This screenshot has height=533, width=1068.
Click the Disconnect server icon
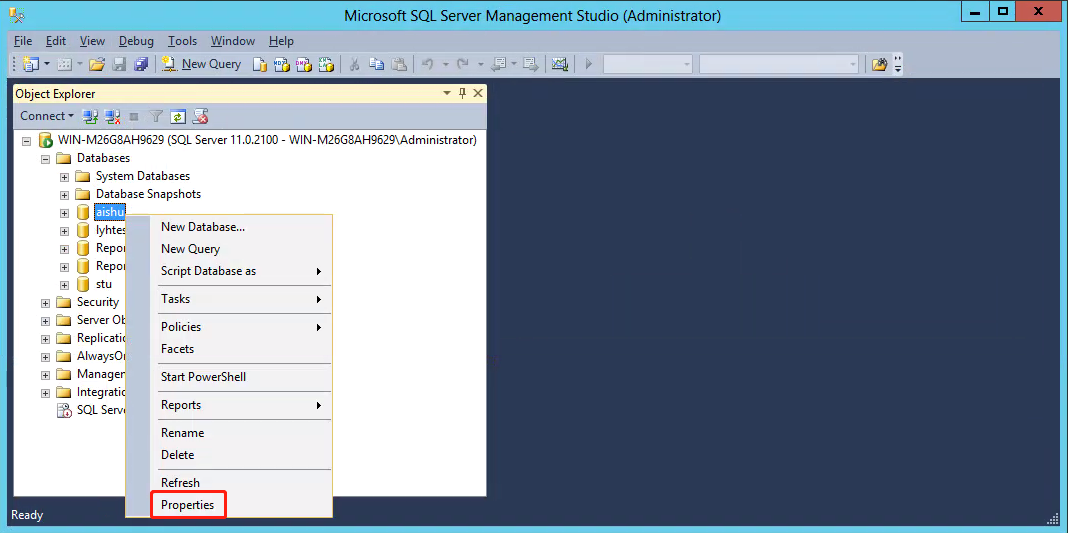(112, 116)
